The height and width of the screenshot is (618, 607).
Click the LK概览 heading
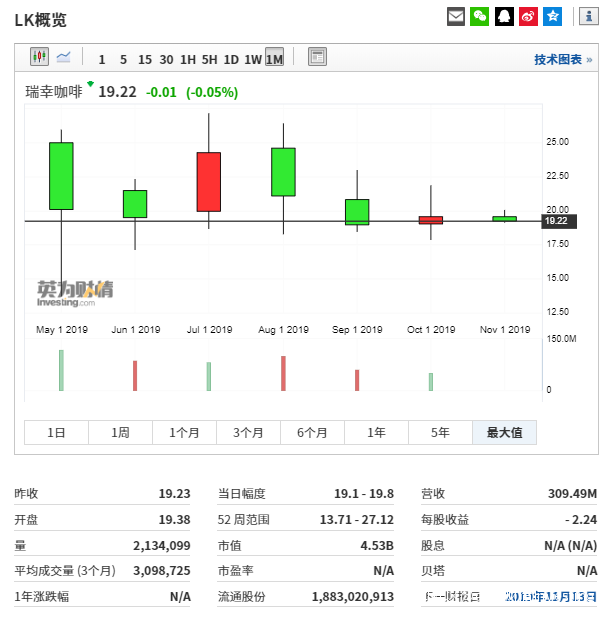tap(41, 20)
